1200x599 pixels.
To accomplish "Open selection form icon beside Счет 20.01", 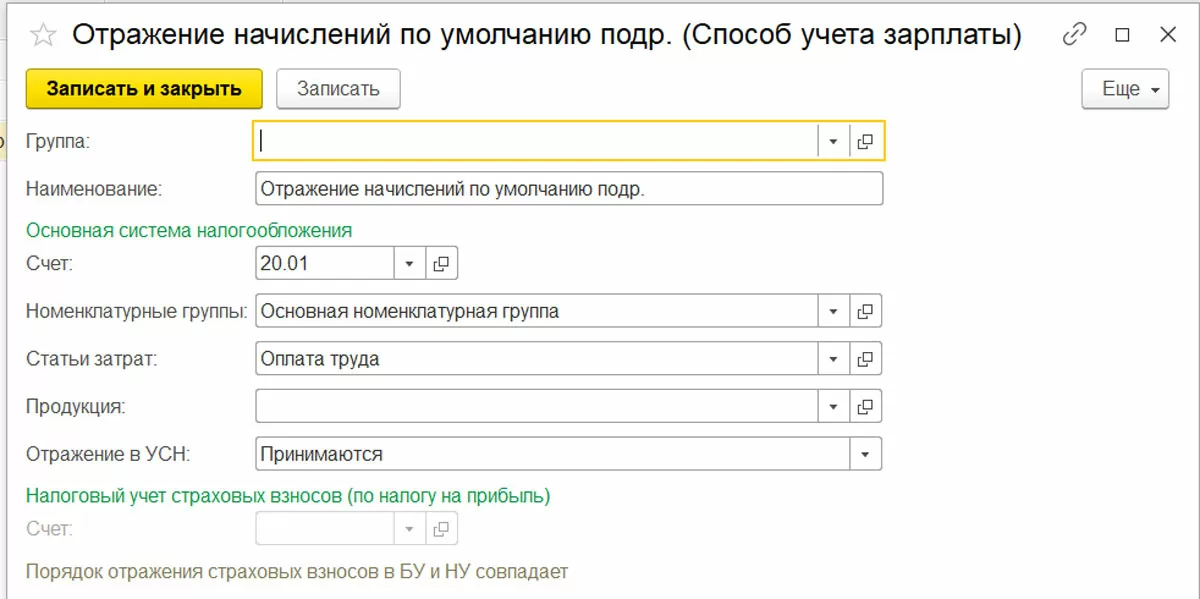I will (441, 264).
